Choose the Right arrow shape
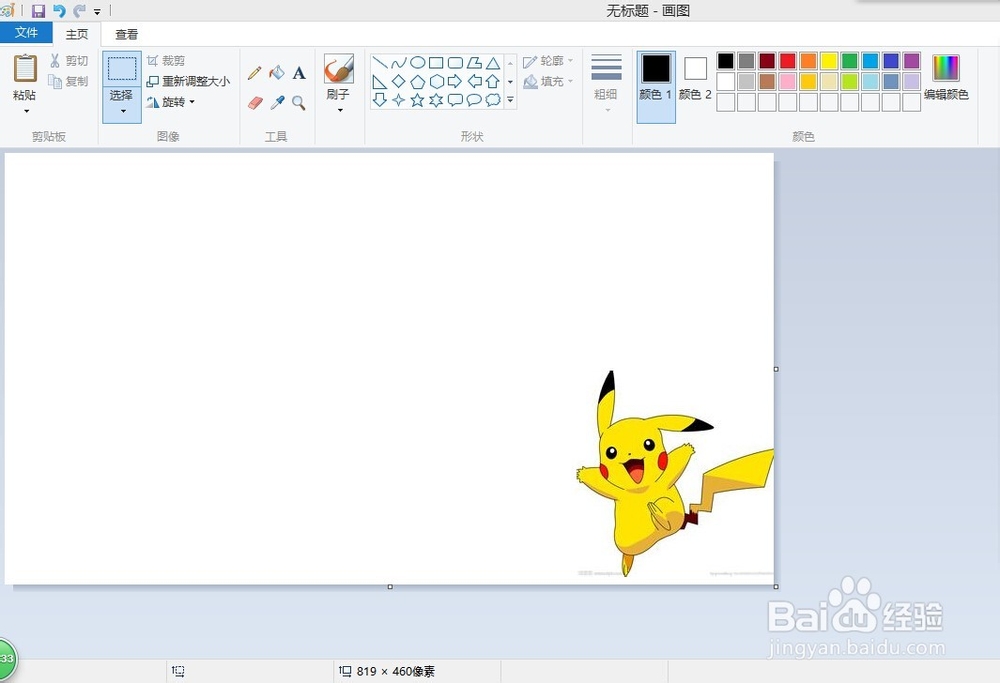 [x=455, y=82]
